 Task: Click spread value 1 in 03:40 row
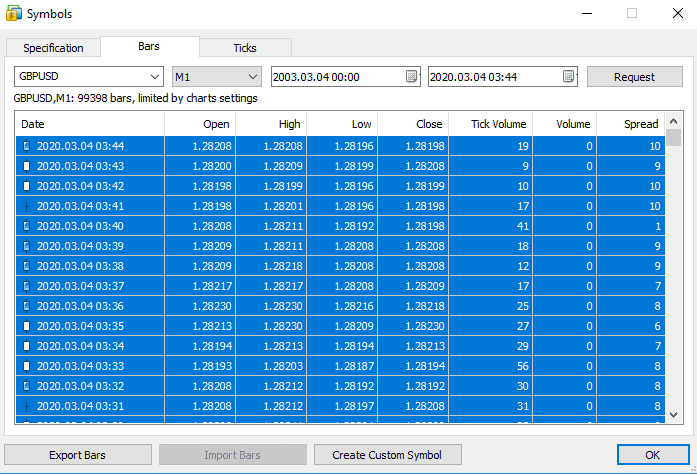point(658,226)
